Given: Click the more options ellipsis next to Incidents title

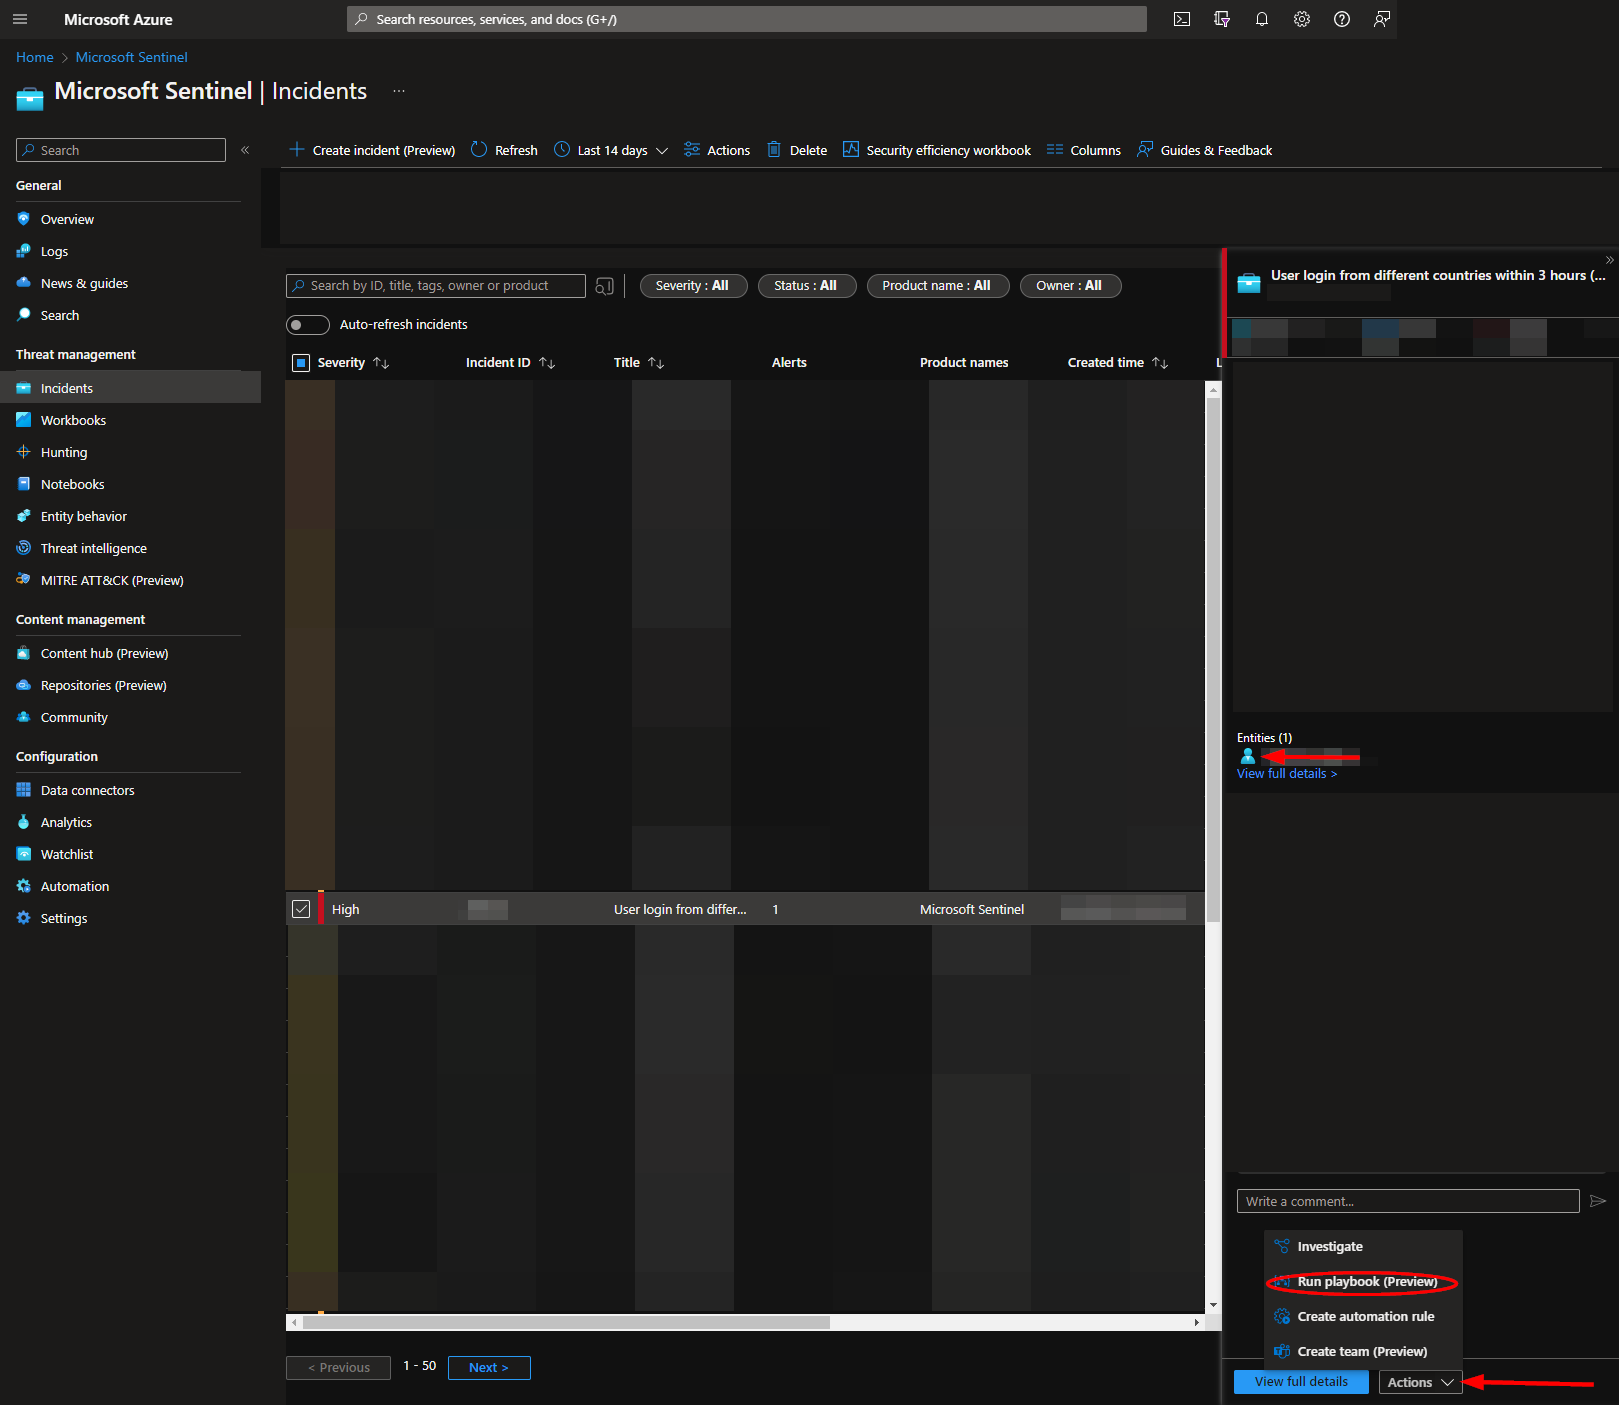Looking at the screenshot, I should pyautogui.click(x=399, y=91).
